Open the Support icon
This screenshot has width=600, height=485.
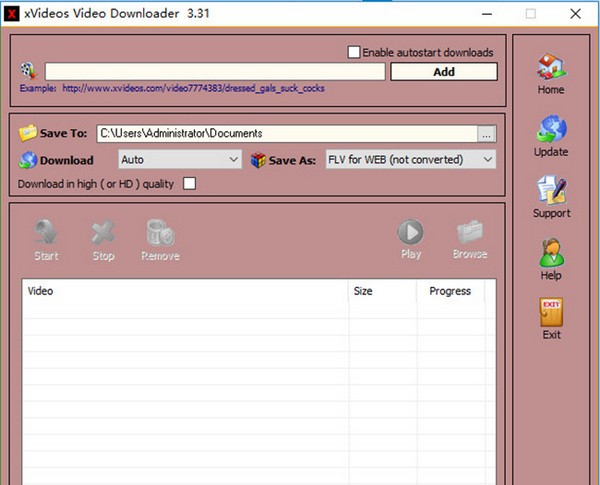click(x=552, y=190)
